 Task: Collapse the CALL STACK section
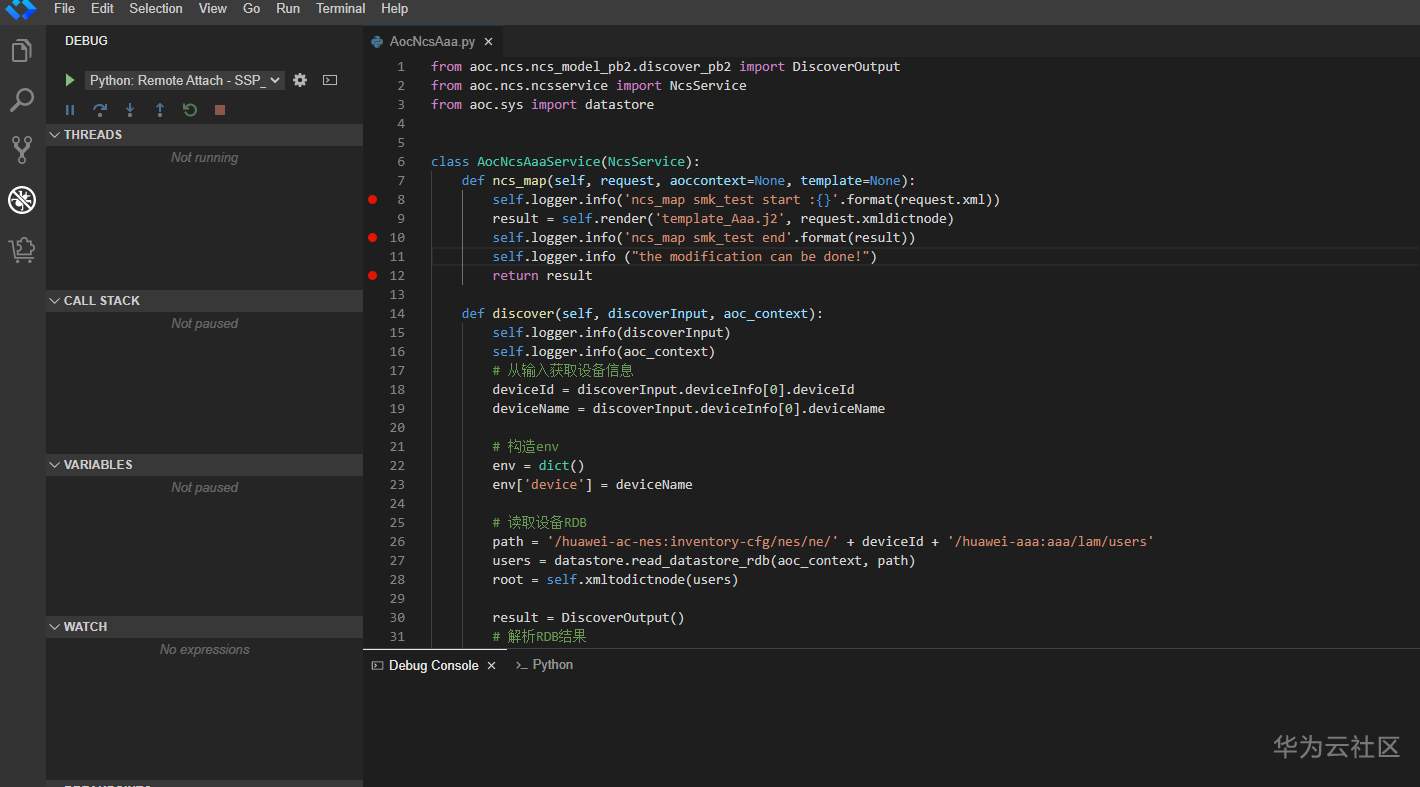point(101,301)
